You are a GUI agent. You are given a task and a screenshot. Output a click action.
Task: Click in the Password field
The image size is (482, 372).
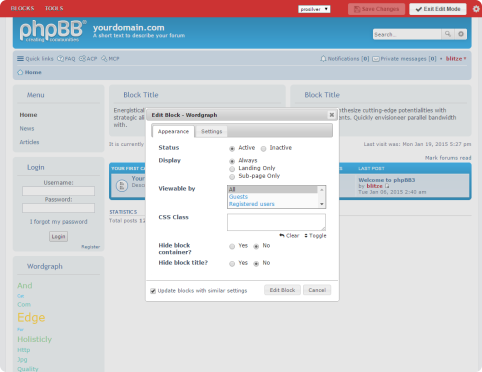click(58, 208)
